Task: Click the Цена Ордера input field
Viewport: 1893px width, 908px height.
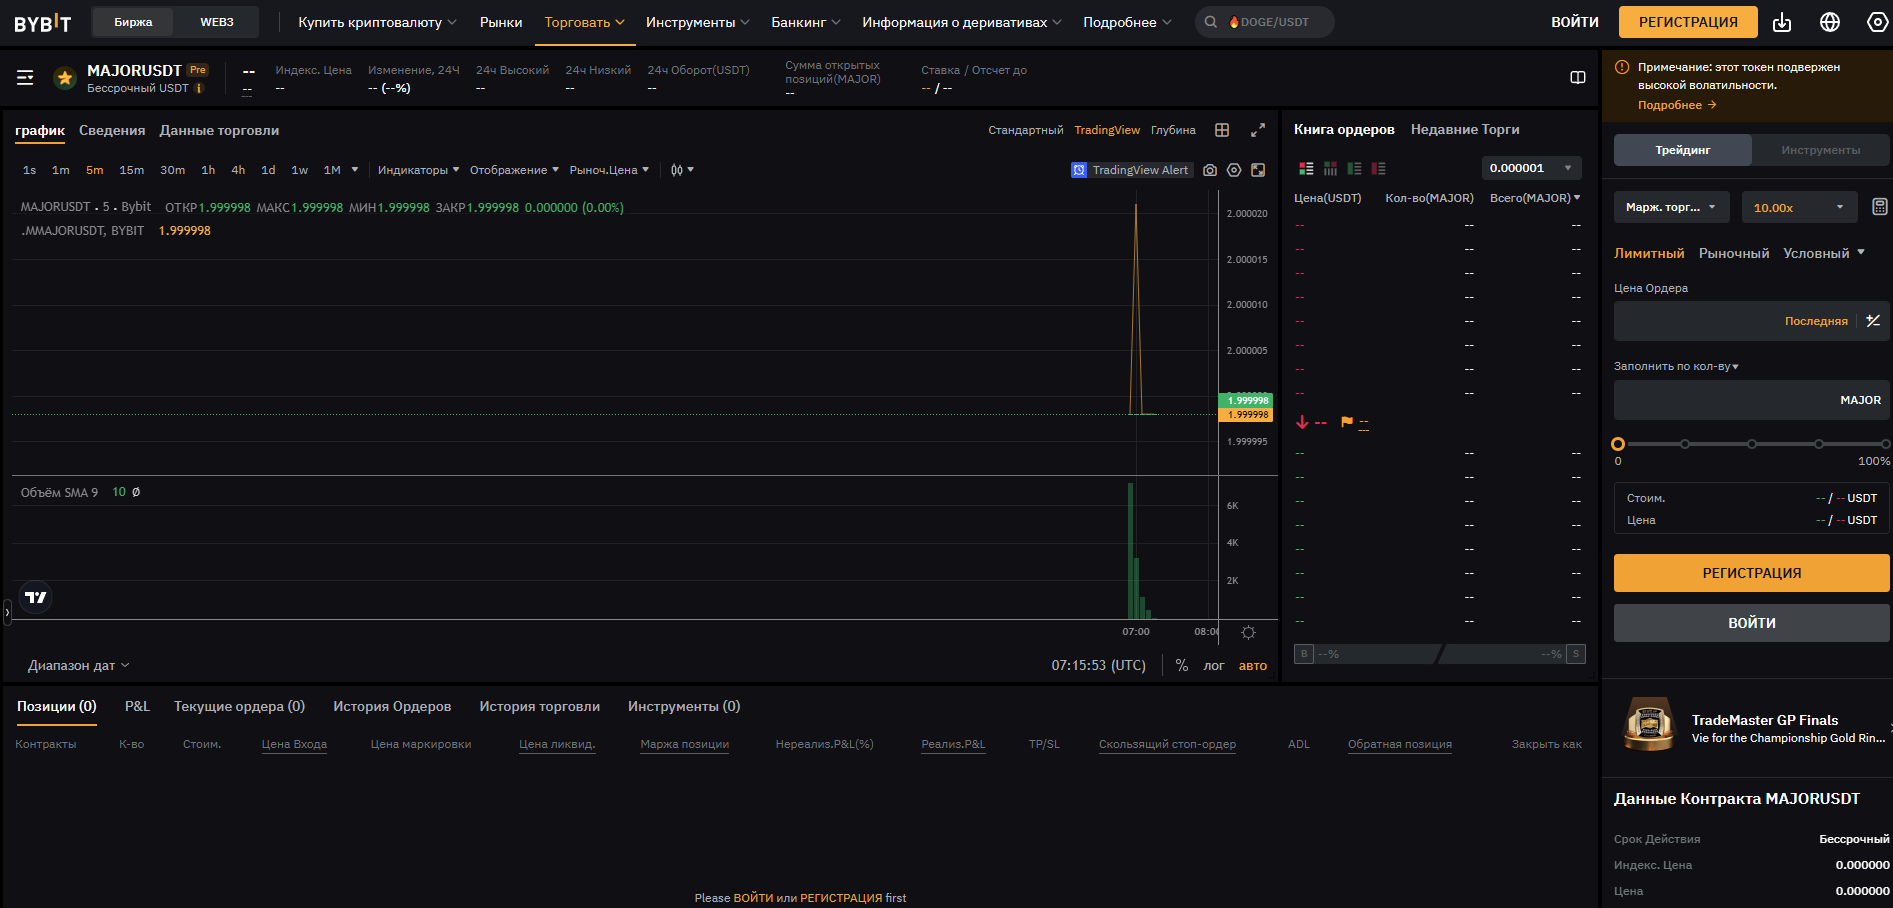Action: pos(1752,321)
